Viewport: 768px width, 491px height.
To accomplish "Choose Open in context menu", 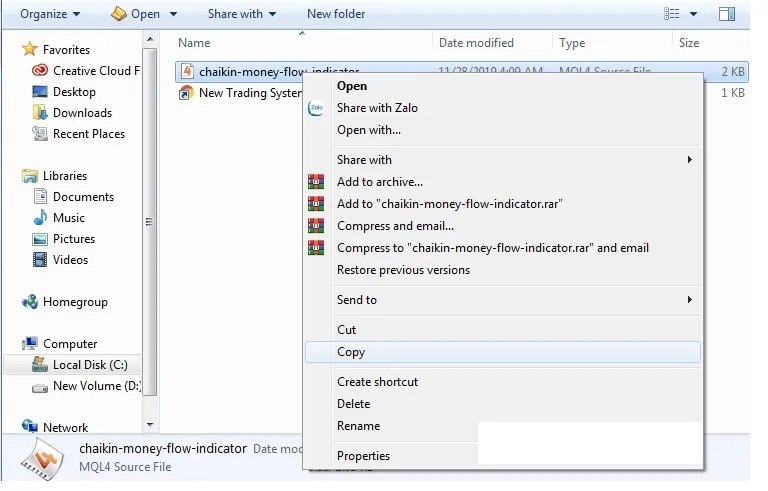I will (504, 86).
